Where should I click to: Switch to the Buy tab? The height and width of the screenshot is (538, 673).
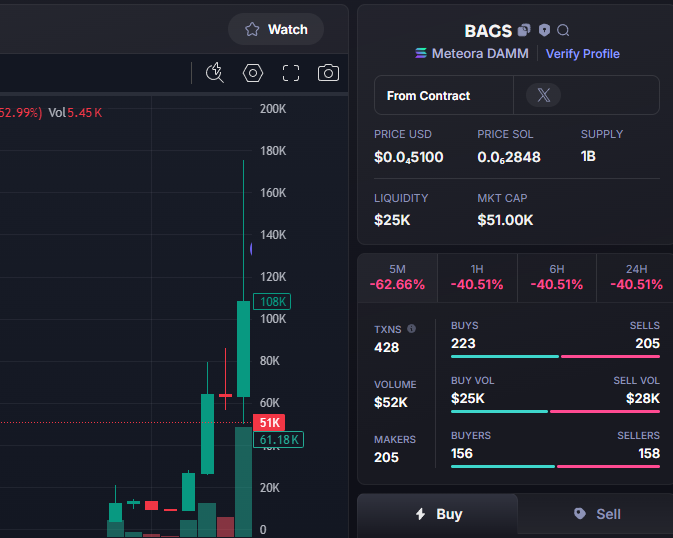438,514
